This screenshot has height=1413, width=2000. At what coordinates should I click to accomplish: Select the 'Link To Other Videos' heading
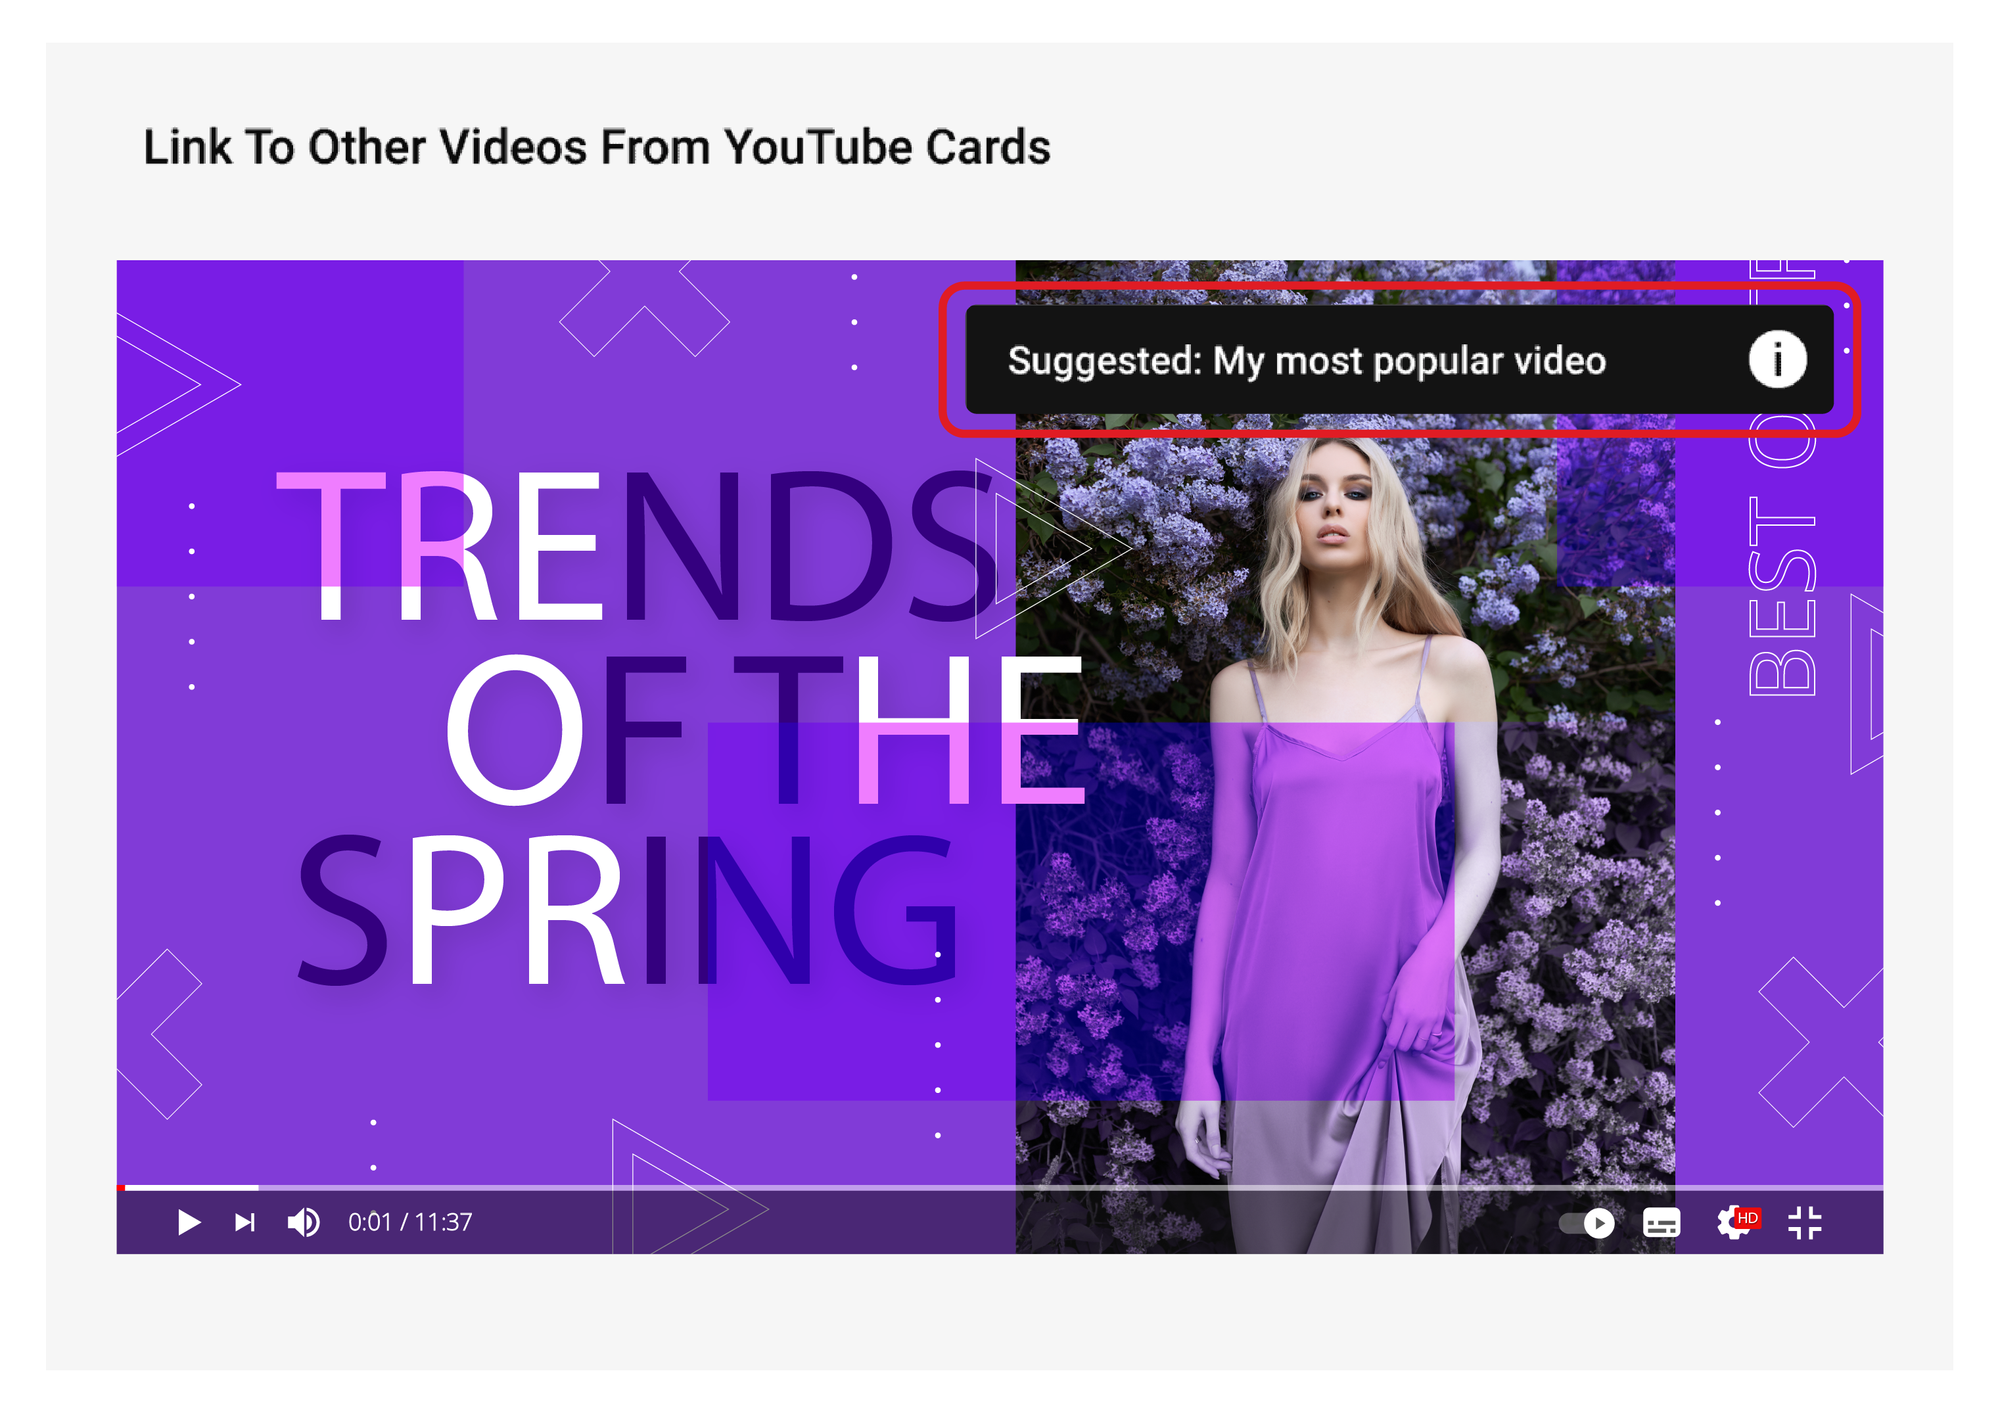click(x=596, y=147)
